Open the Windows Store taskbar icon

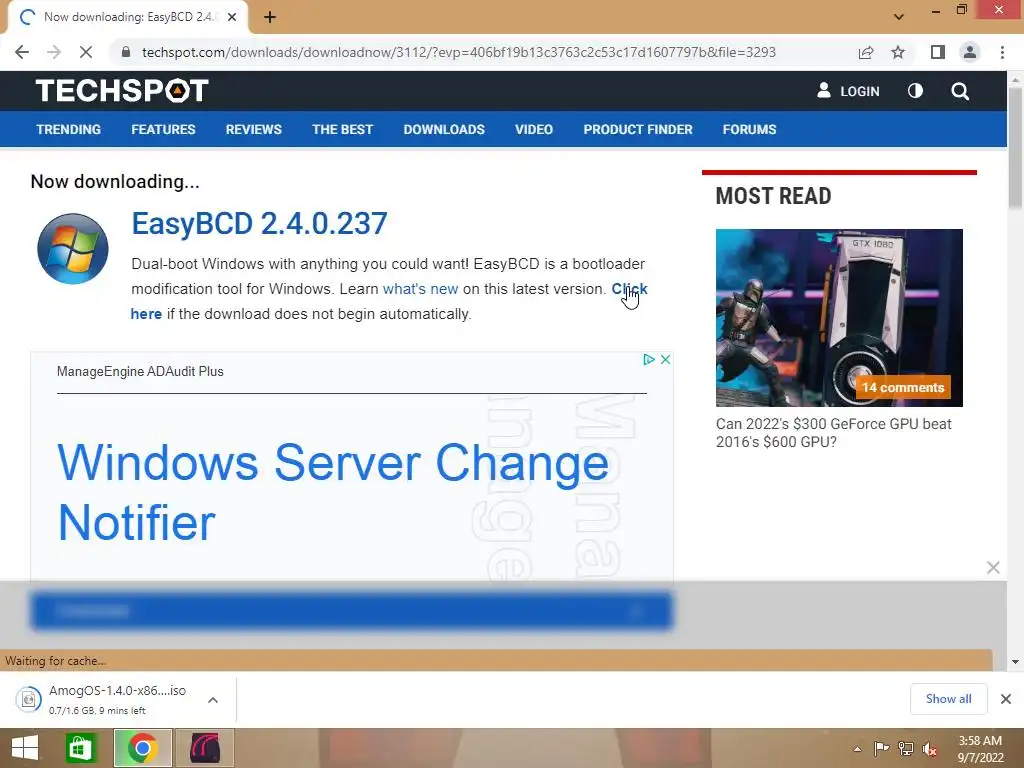(x=81, y=748)
